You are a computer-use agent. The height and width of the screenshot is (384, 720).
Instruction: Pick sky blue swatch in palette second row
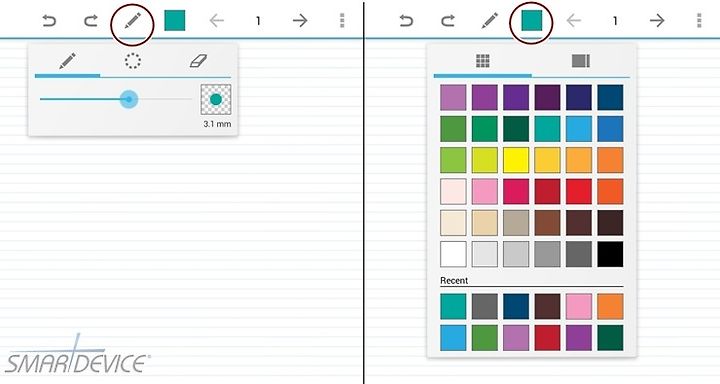coord(579,129)
